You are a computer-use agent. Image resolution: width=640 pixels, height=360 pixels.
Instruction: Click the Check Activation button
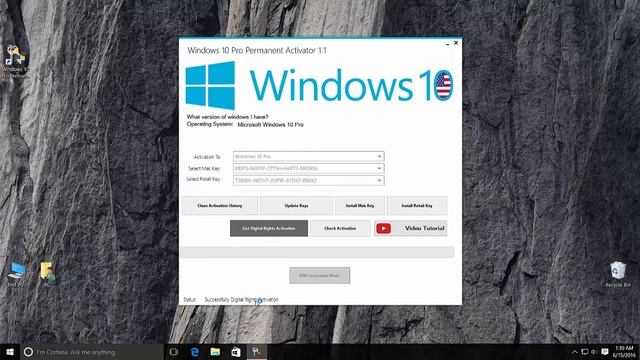pos(340,229)
